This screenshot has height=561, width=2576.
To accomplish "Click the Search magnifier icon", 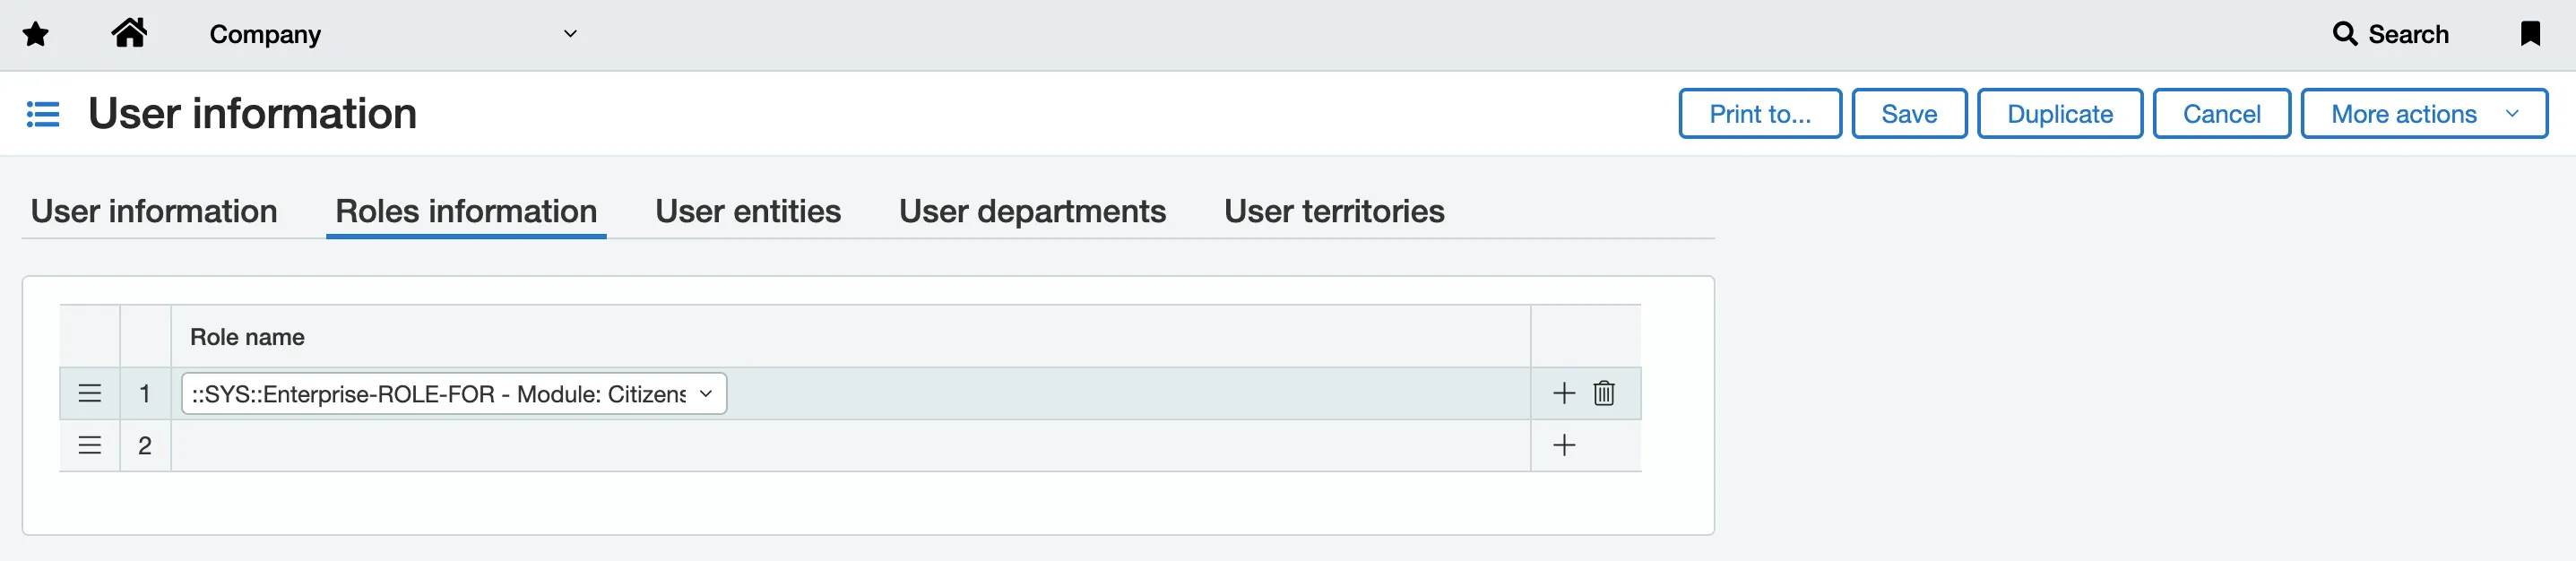I will (x=2344, y=34).
